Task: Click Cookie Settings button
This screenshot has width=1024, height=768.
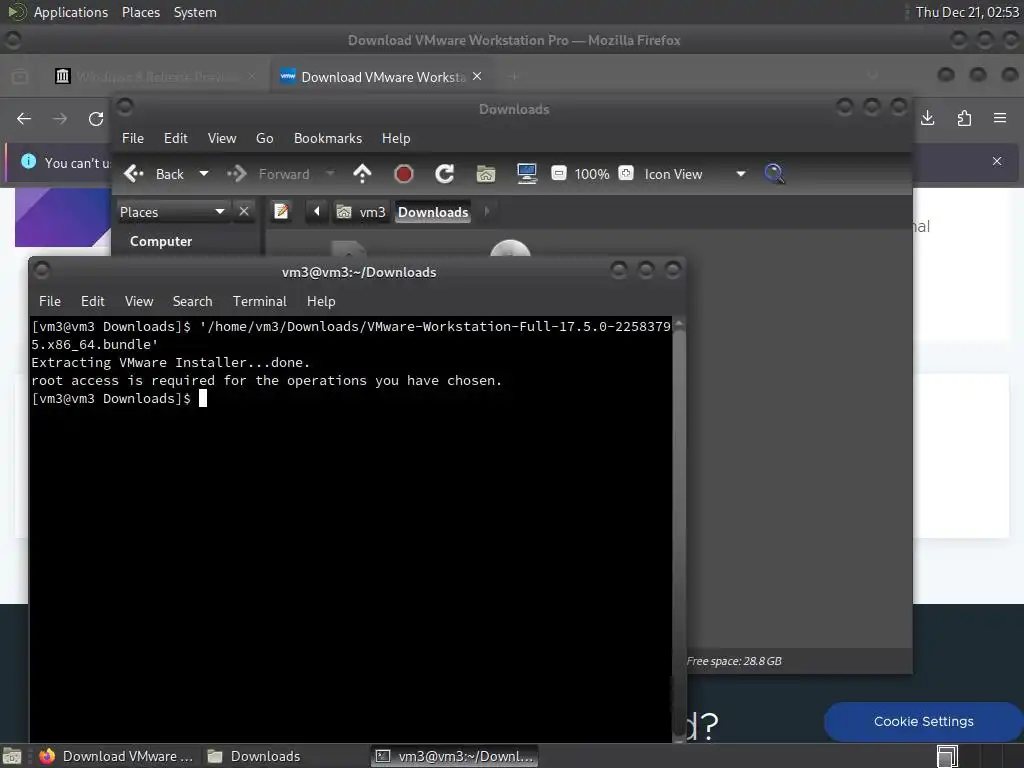Action: (x=923, y=722)
